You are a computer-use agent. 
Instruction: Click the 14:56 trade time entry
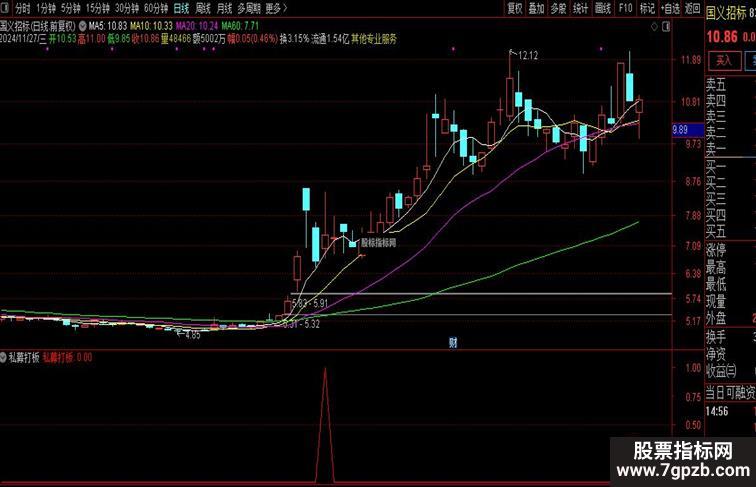point(717,411)
